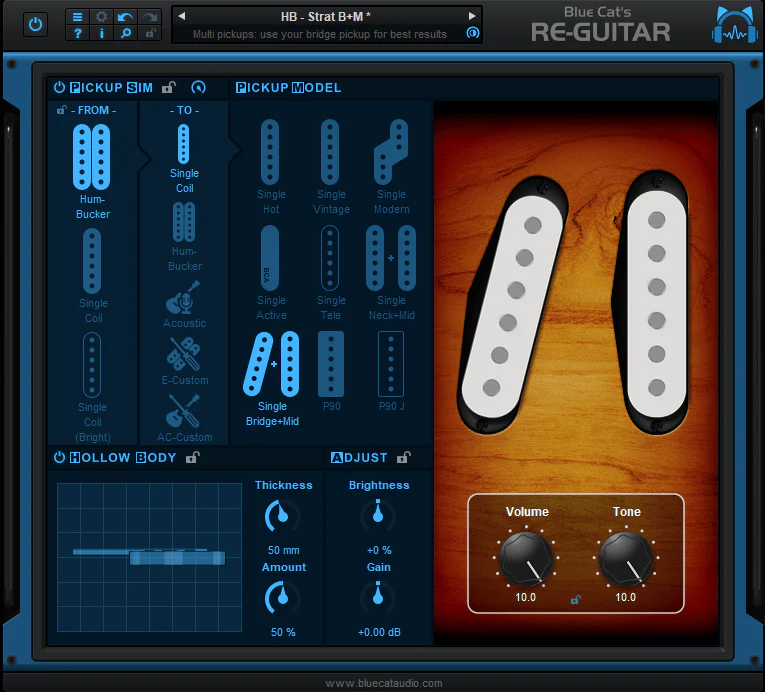Select Acoustic as target pickup type
This screenshot has width=765, height=692.
[x=184, y=304]
